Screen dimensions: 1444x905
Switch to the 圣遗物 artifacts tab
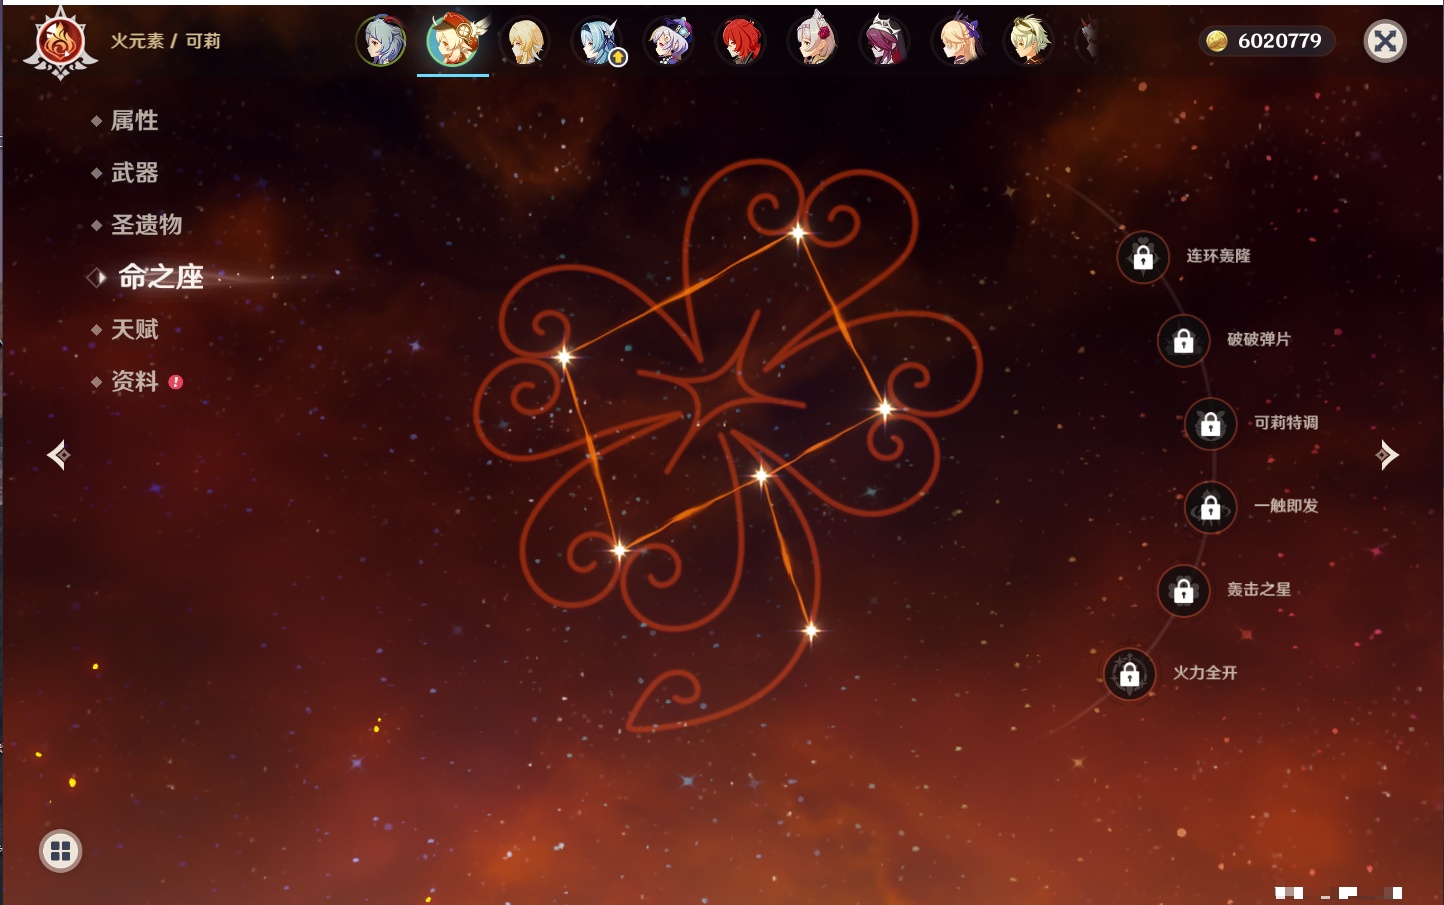[146, 225]
